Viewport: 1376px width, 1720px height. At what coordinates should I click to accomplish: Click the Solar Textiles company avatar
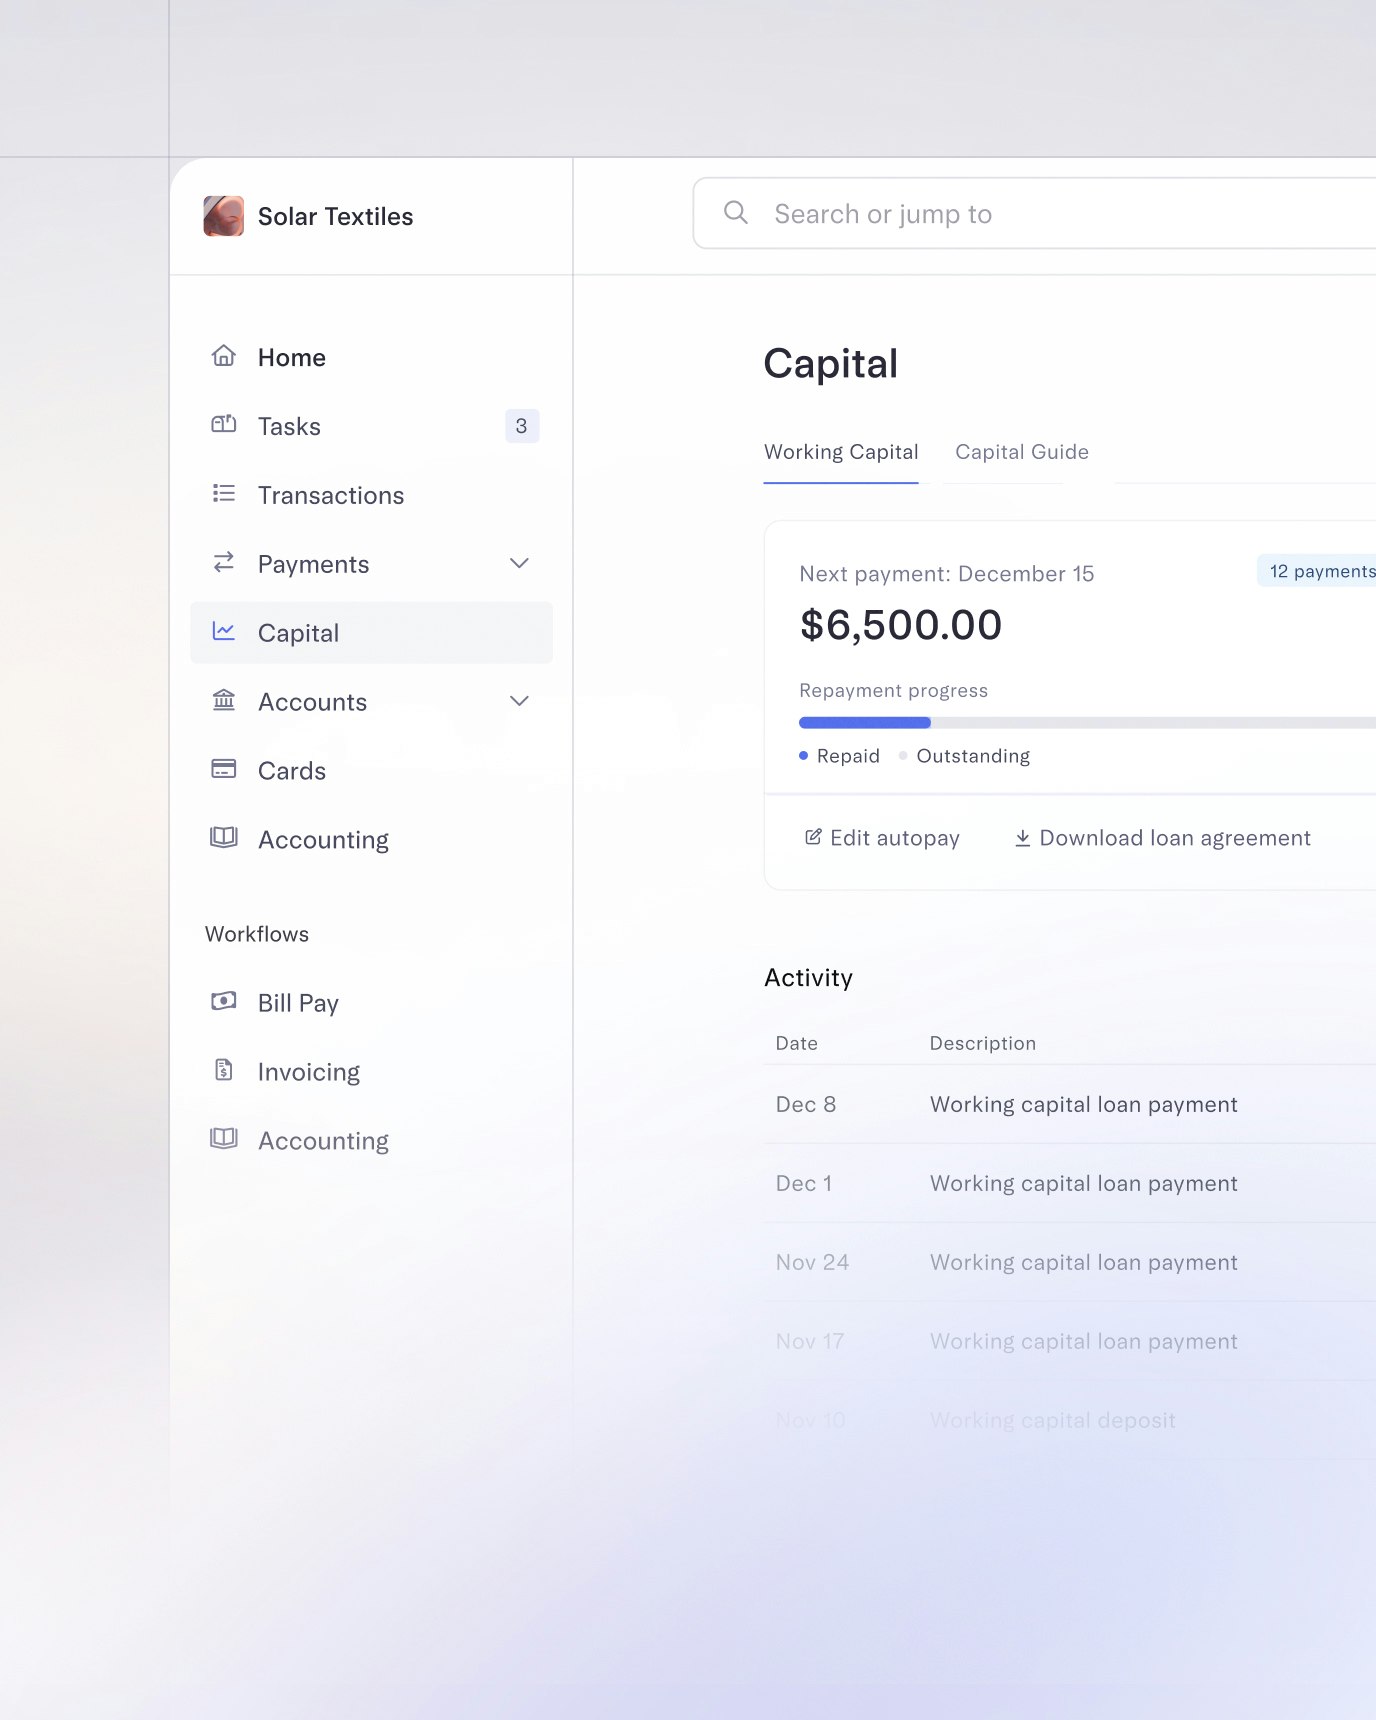(x=223, y=216)
